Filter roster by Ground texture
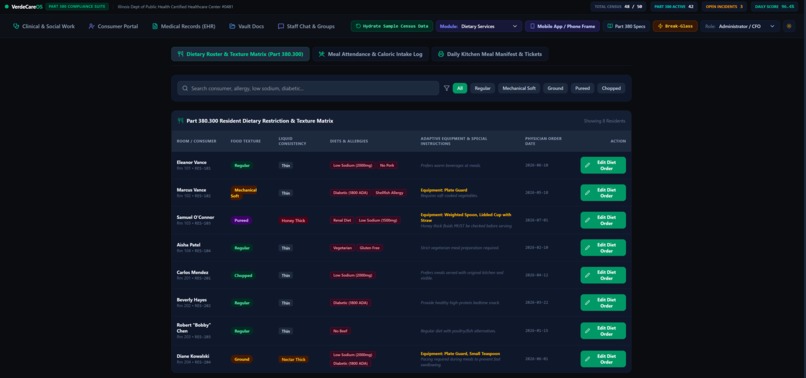 click(x=555, y=88)
